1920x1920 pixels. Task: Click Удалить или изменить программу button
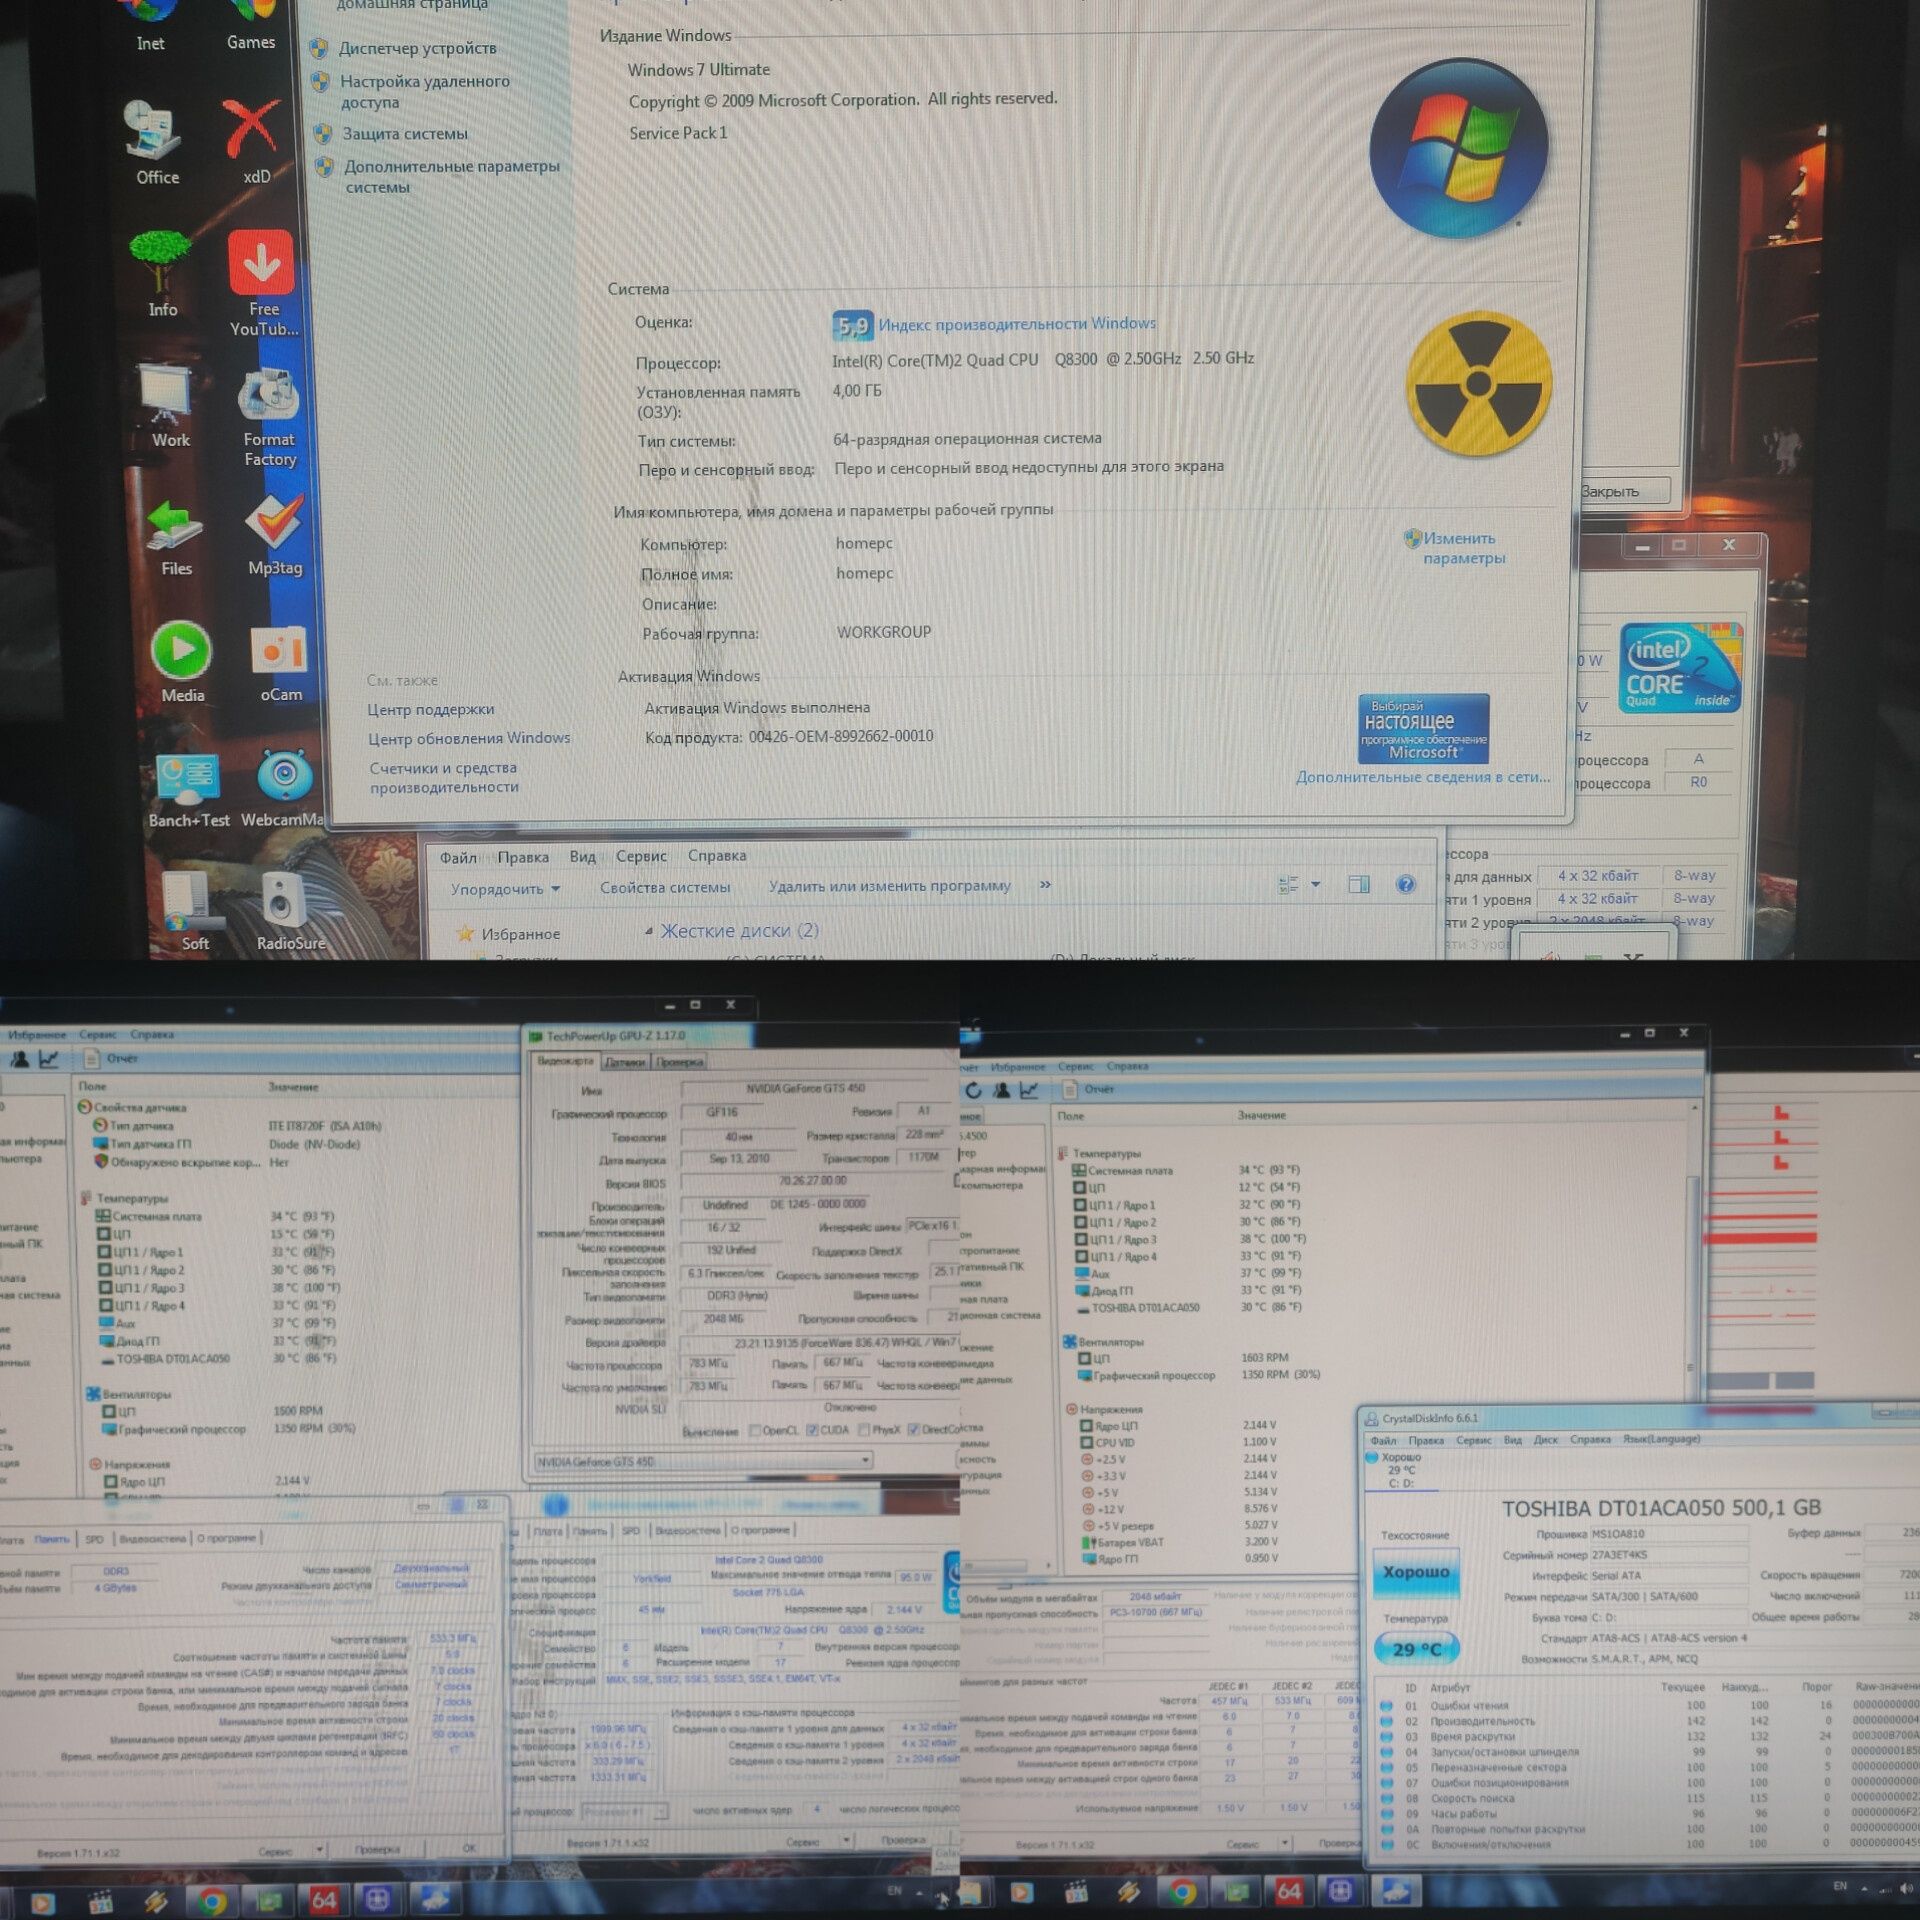coord(890,885)
